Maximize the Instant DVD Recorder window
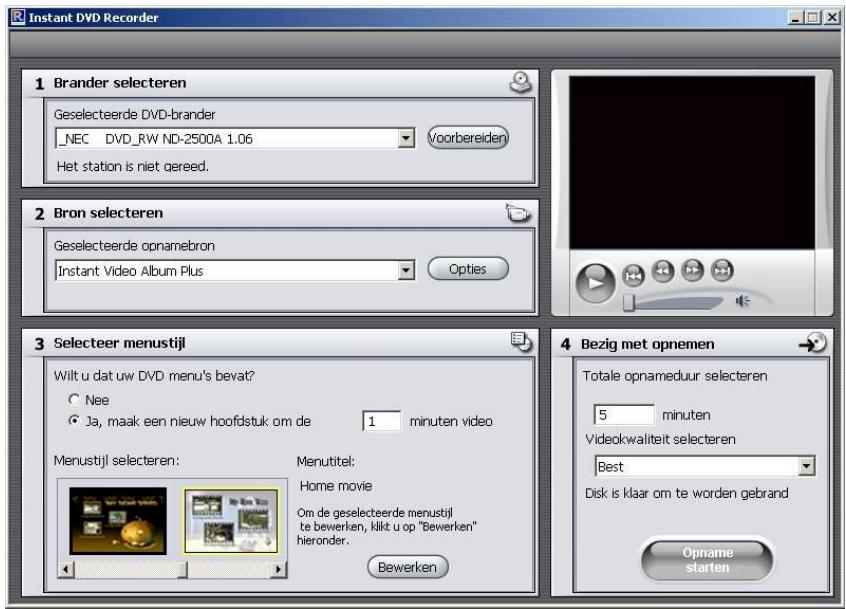 [813, 17]
